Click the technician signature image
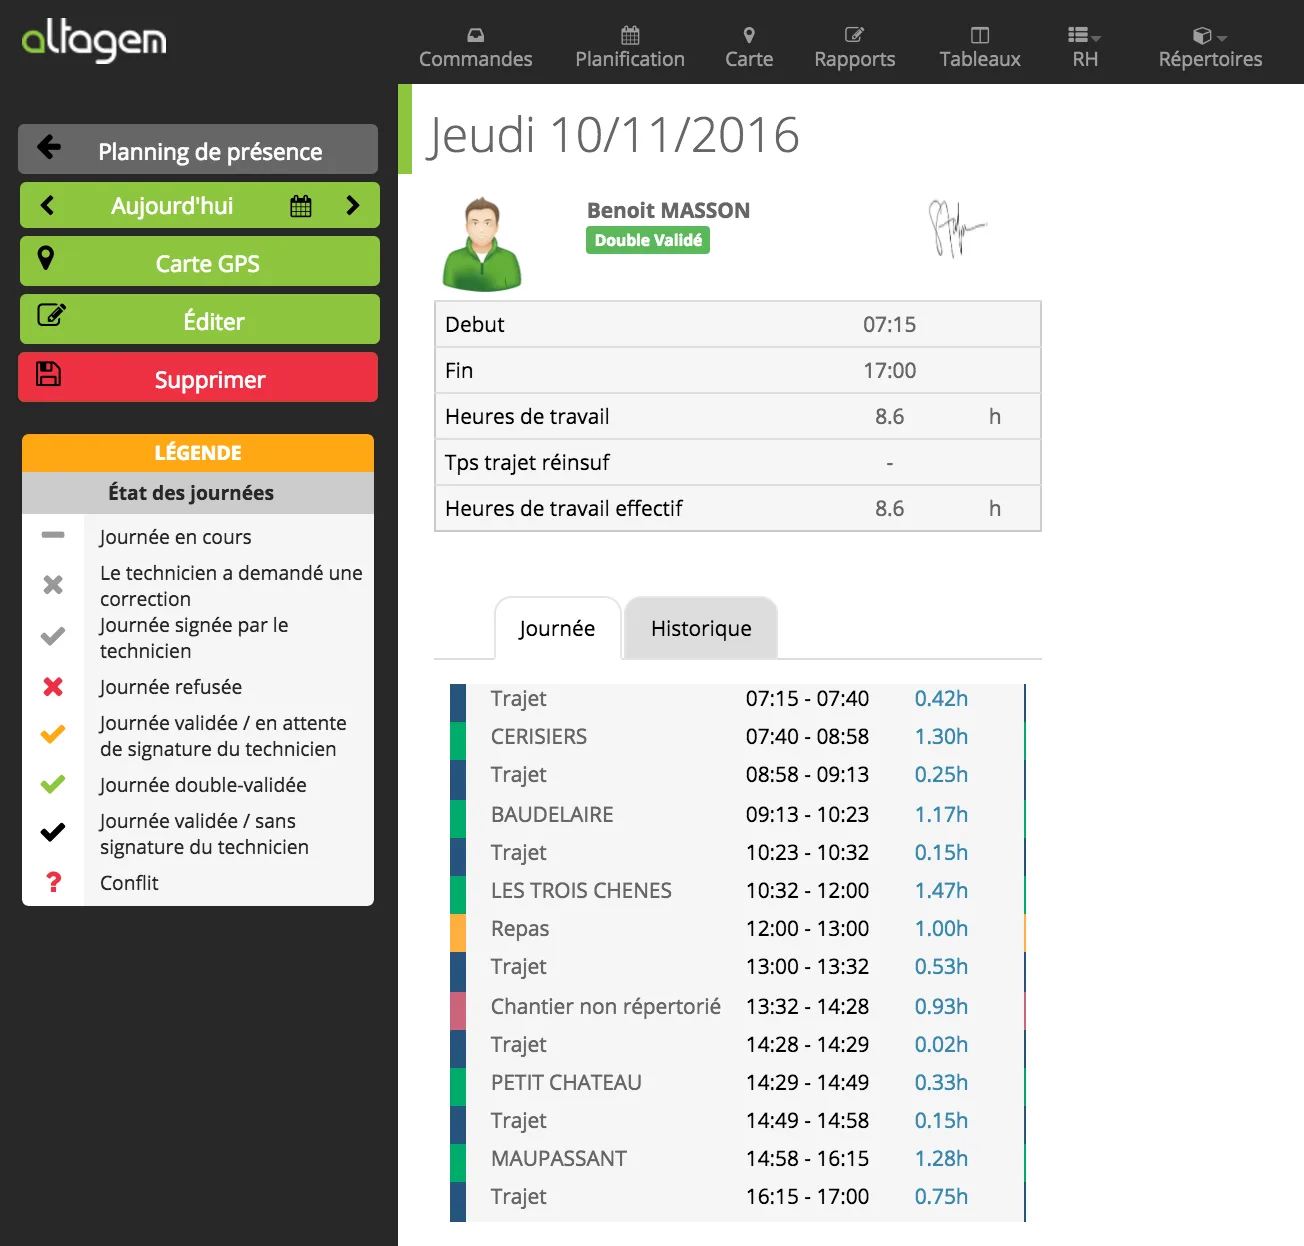The width and height of the screenshot is (1304, 1246). pos(956,229)
